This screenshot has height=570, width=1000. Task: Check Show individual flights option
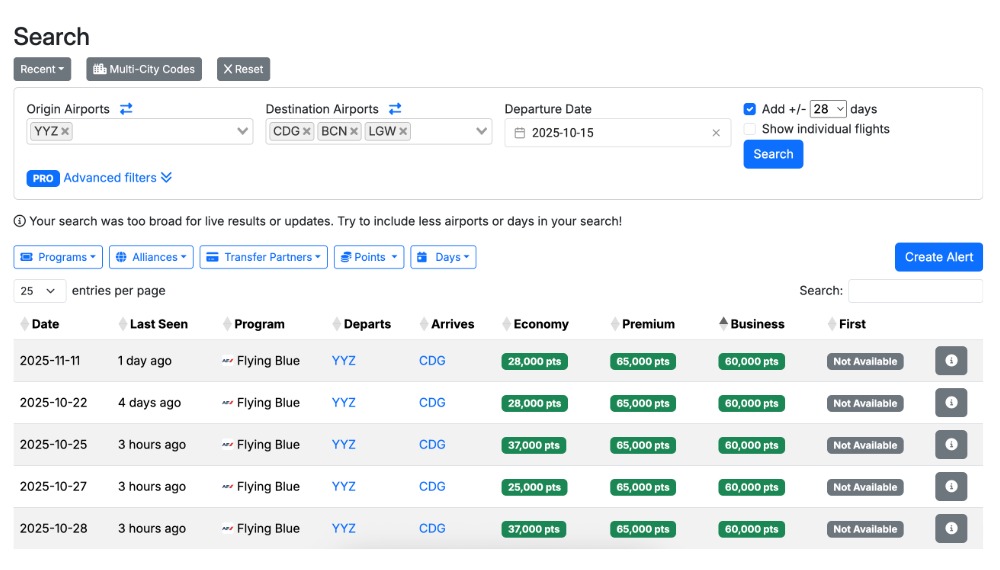point(750,129)
